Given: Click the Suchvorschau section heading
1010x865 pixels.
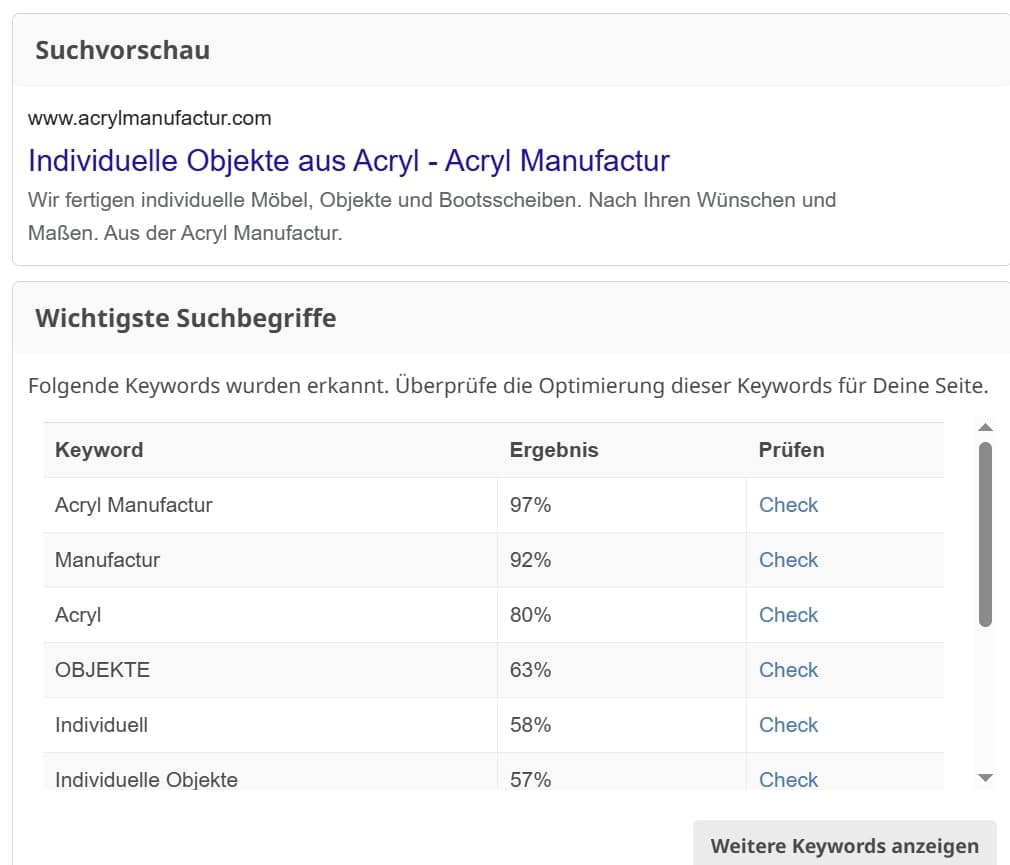Looking at the screenshot, I should pyautogui.click(x=122, y=50).
